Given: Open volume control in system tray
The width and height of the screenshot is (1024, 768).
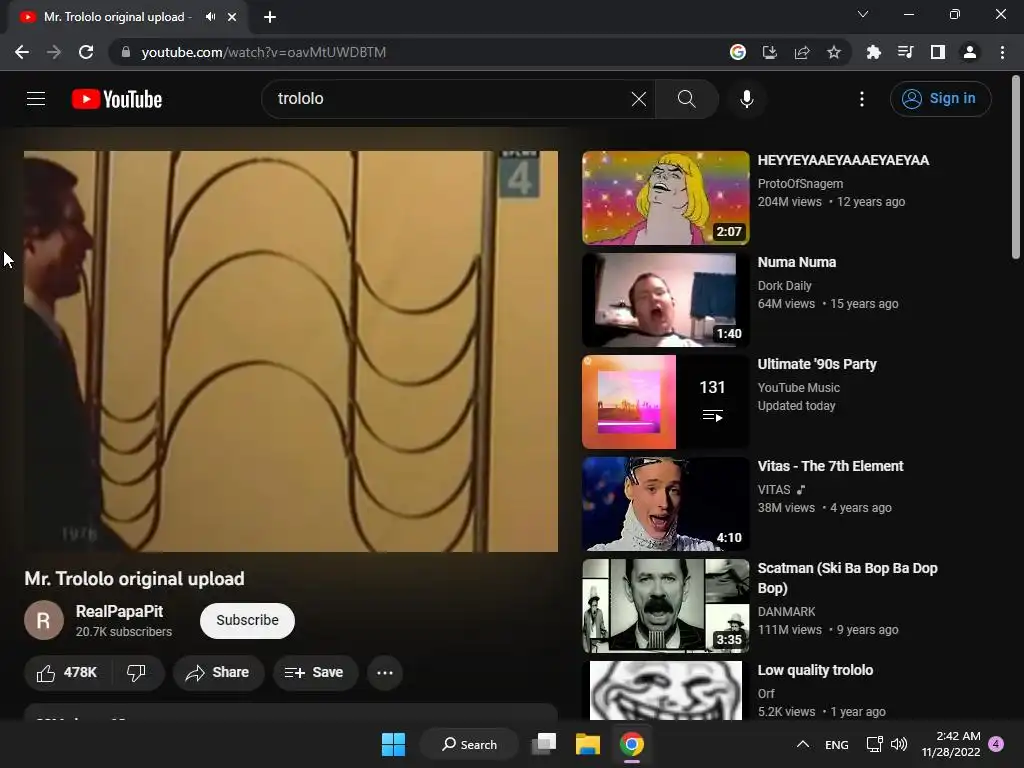Looking at the screenshot, I should (x=899, y=744).
